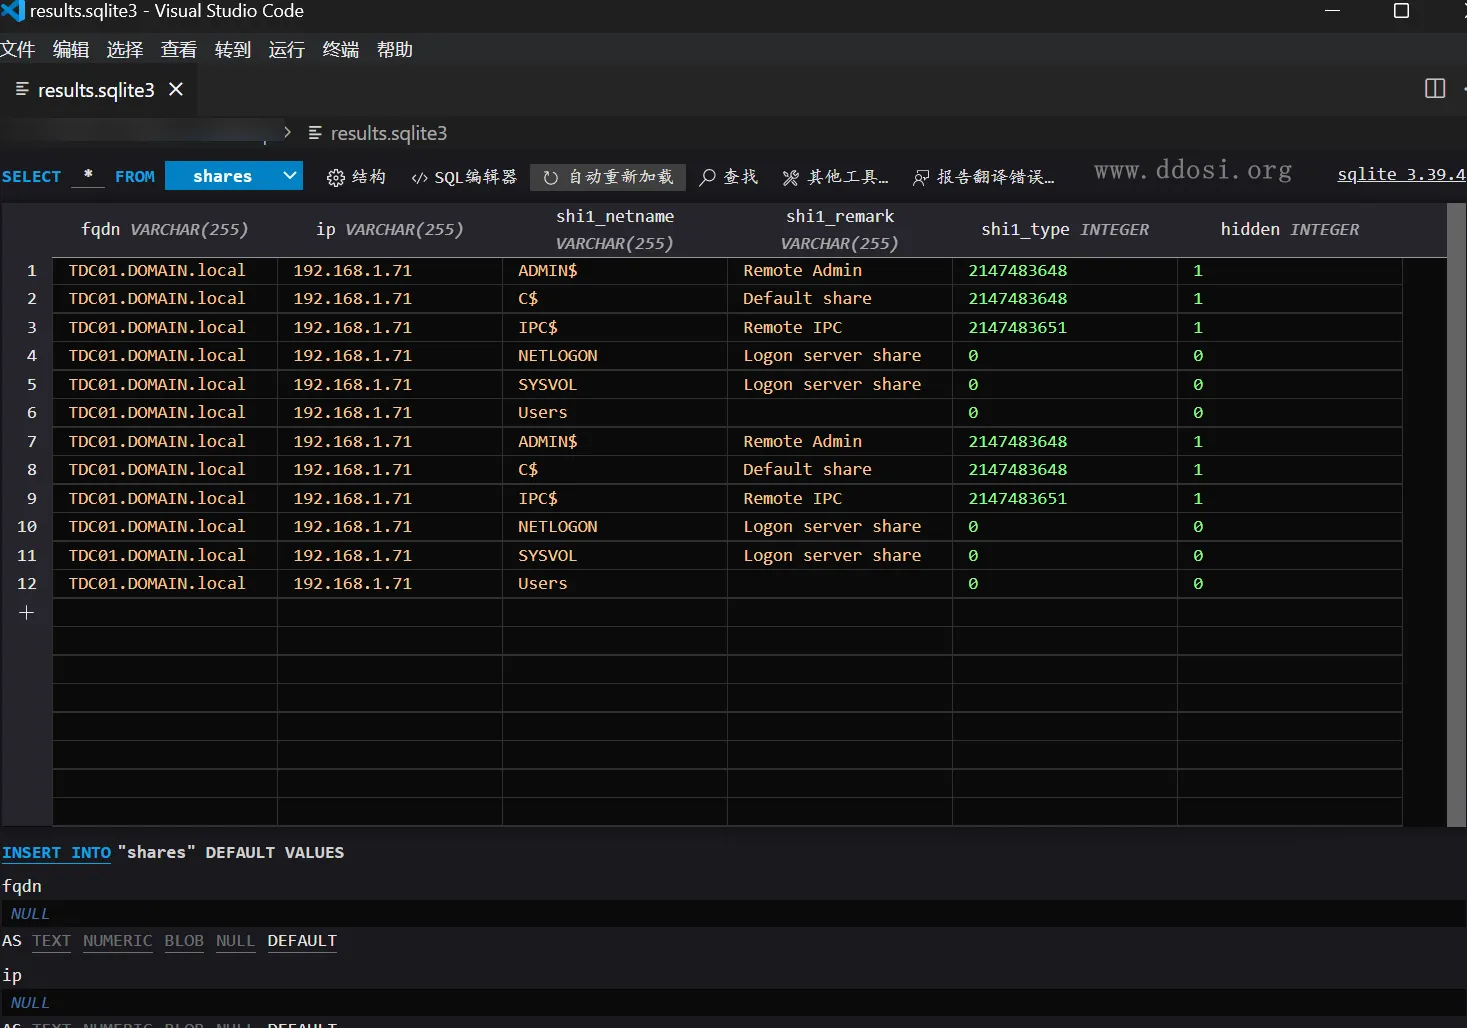Click Users cell in row 6
Screen dimensions: 1467x1028
tap(615, 412)
